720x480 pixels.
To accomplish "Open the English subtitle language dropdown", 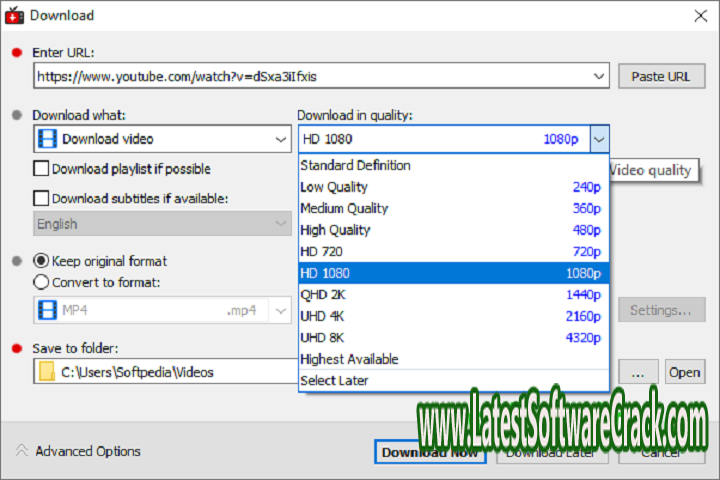I will click(x=163, y=224).
